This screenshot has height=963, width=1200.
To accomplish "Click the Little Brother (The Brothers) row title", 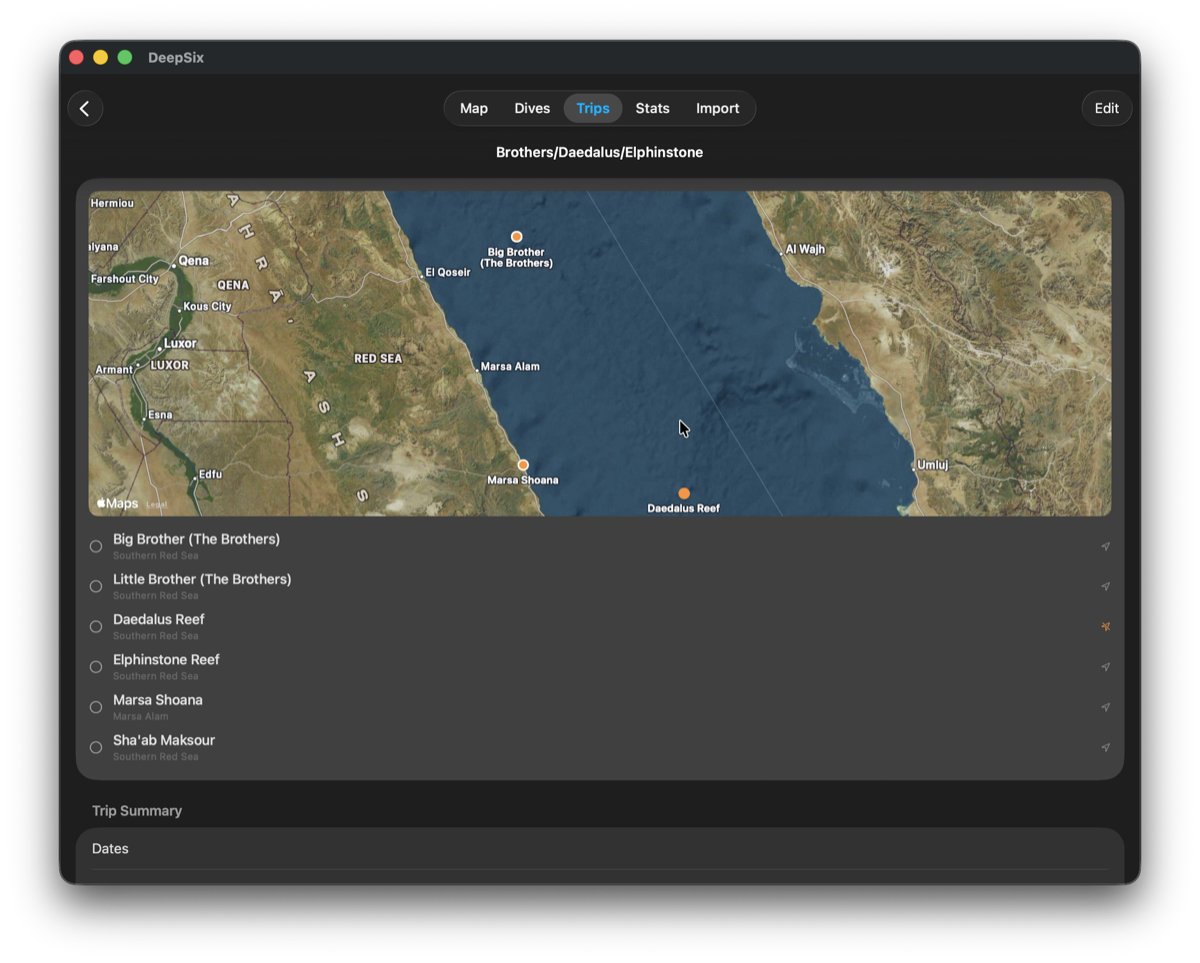I will 202,579.
